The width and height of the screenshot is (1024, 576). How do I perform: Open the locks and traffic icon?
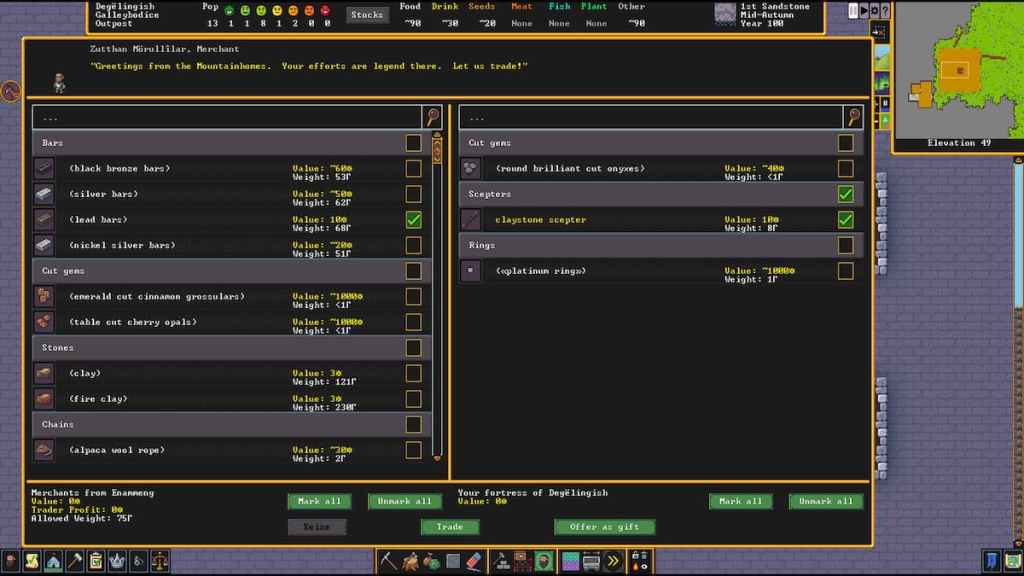(640, 561)
